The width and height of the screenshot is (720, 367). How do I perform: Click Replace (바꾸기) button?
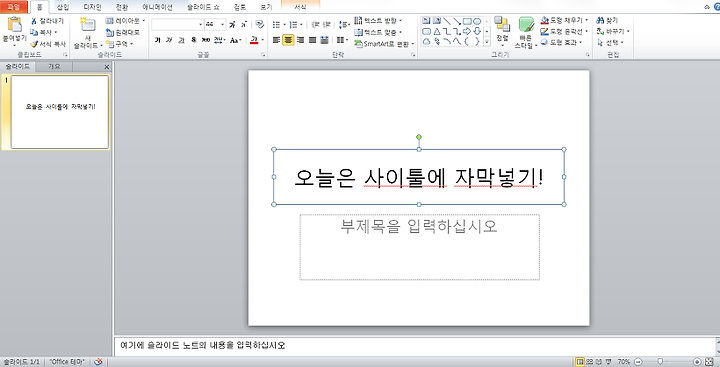coord(613,32)
